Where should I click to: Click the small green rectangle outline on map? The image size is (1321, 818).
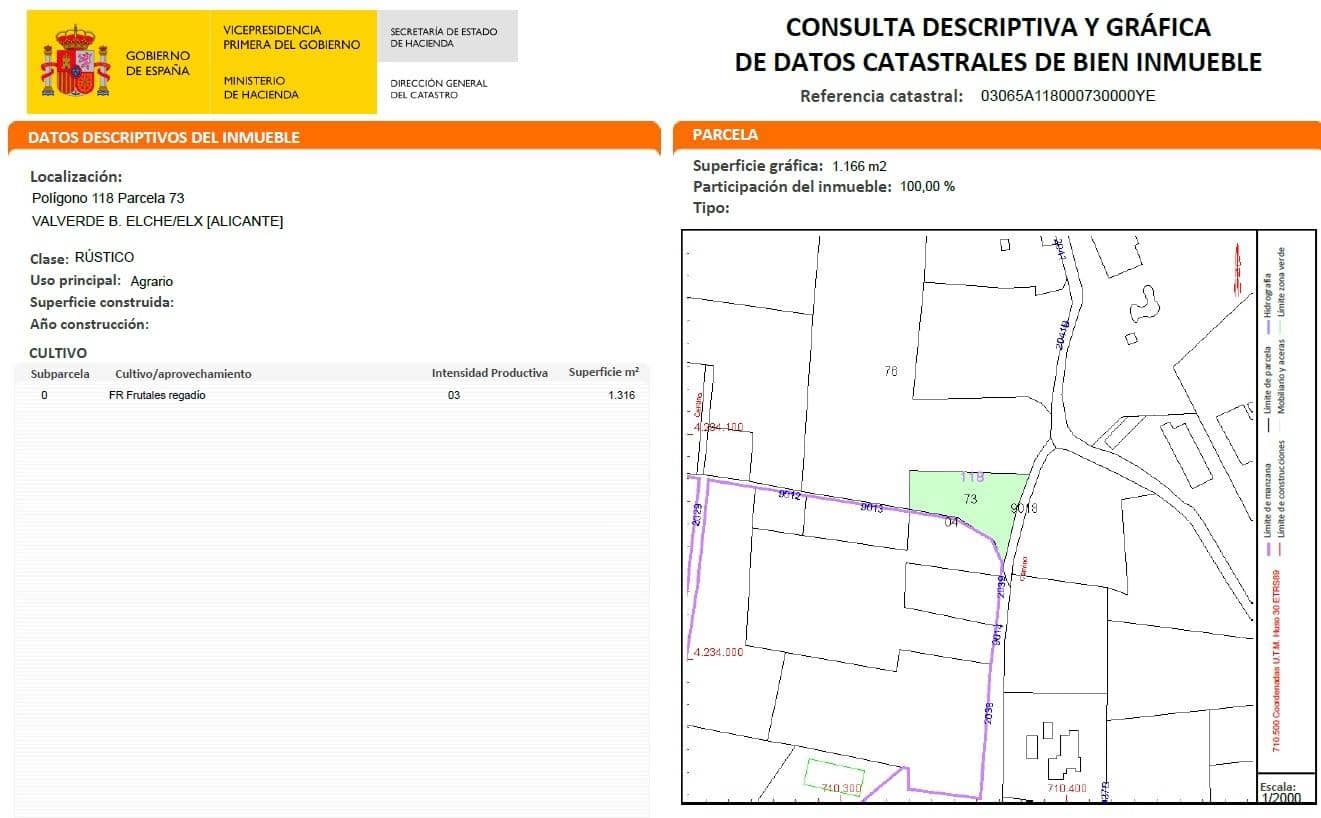834,778
